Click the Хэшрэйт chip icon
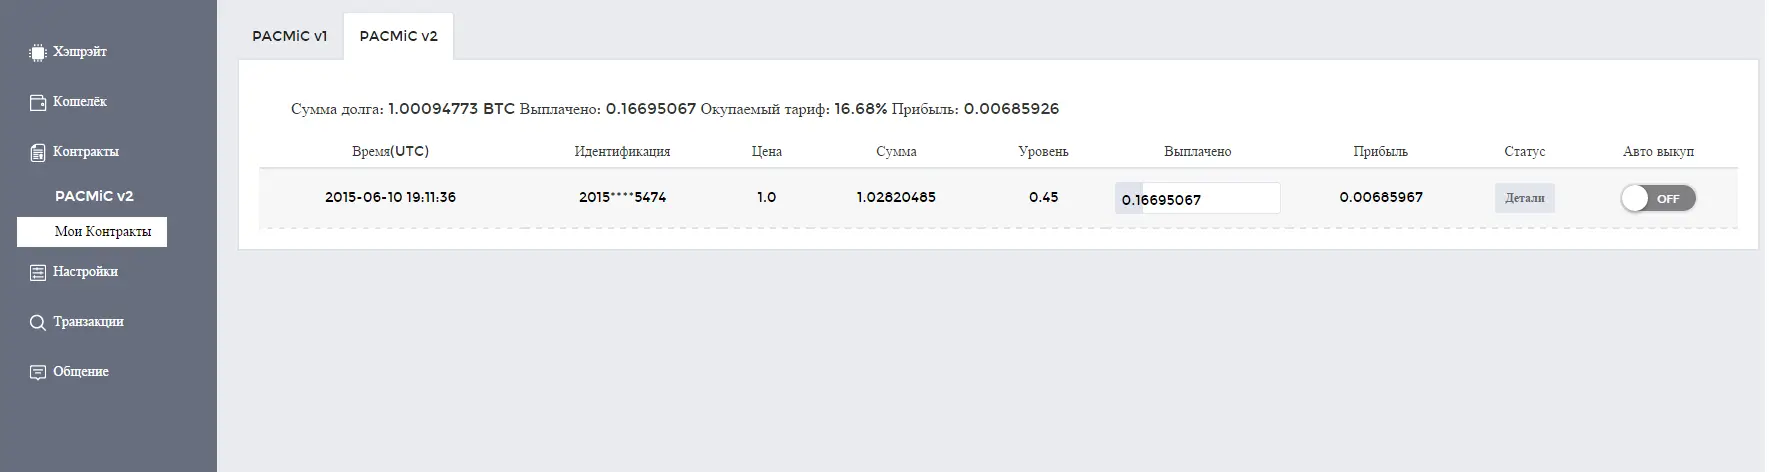Screen dimensions: 1769x472 38,52
